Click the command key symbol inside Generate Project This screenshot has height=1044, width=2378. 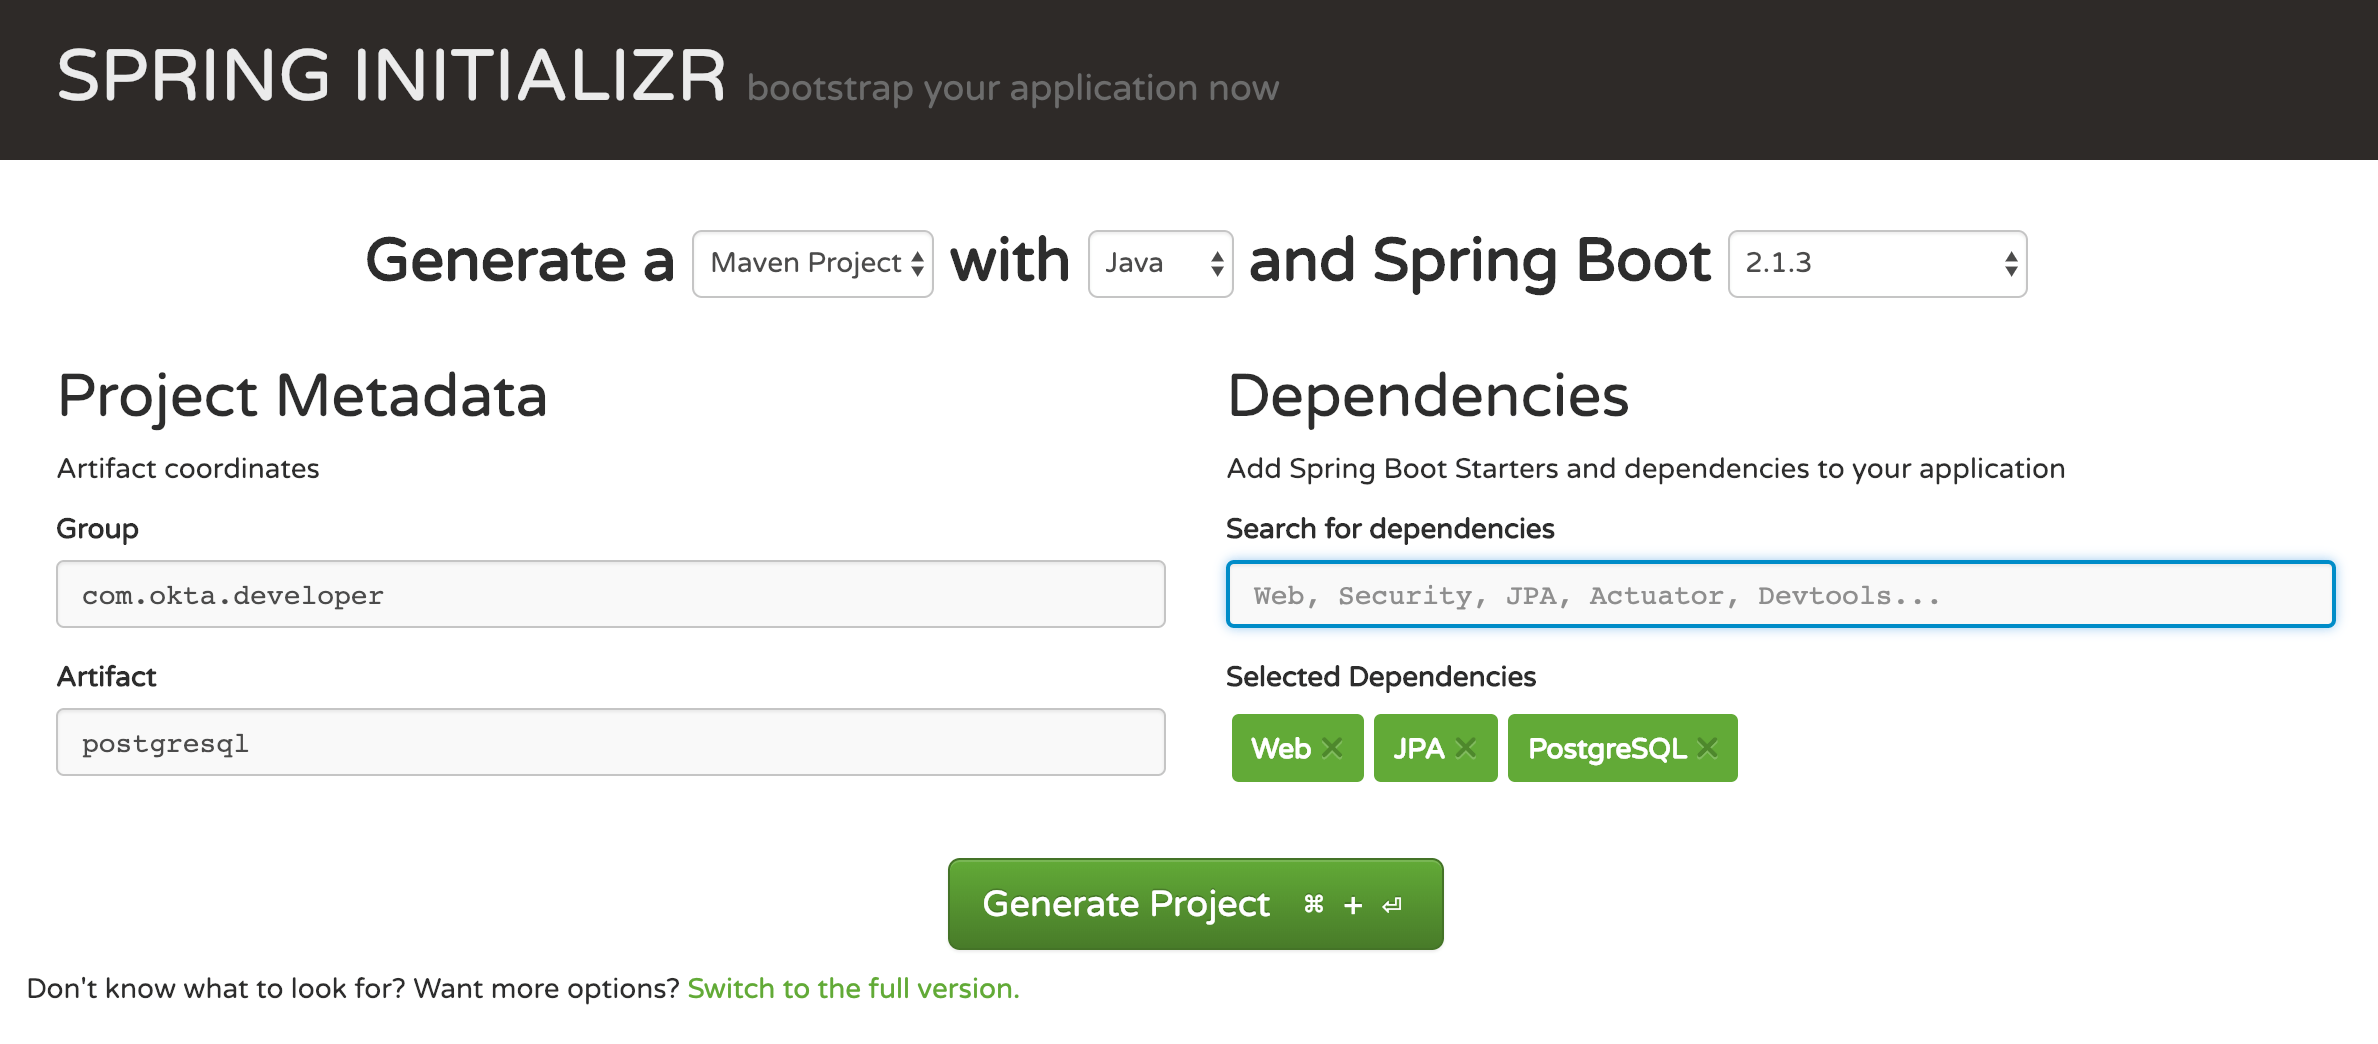point(1312,903)
